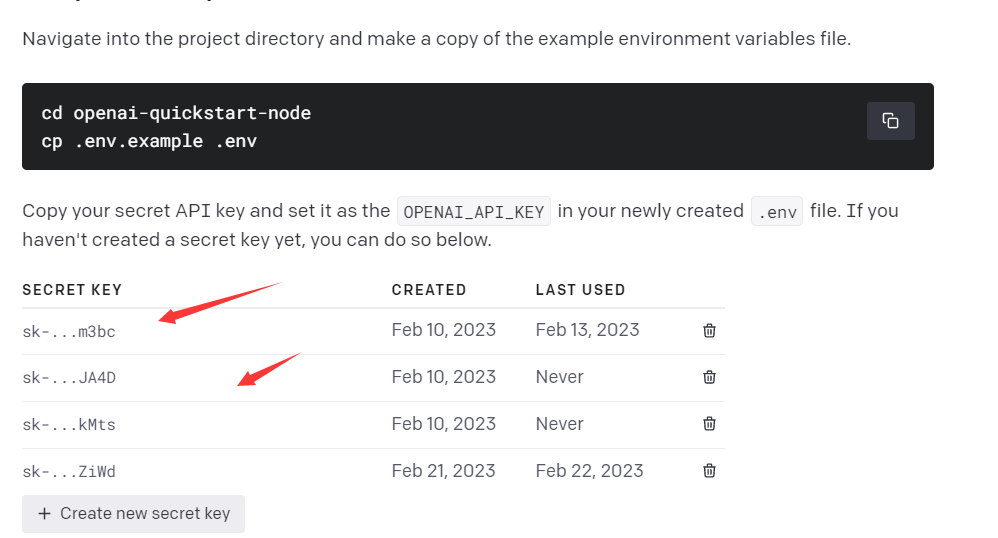
Task: Trash the sk-...ZiWd secret key
Action: (x=709, y=471)
